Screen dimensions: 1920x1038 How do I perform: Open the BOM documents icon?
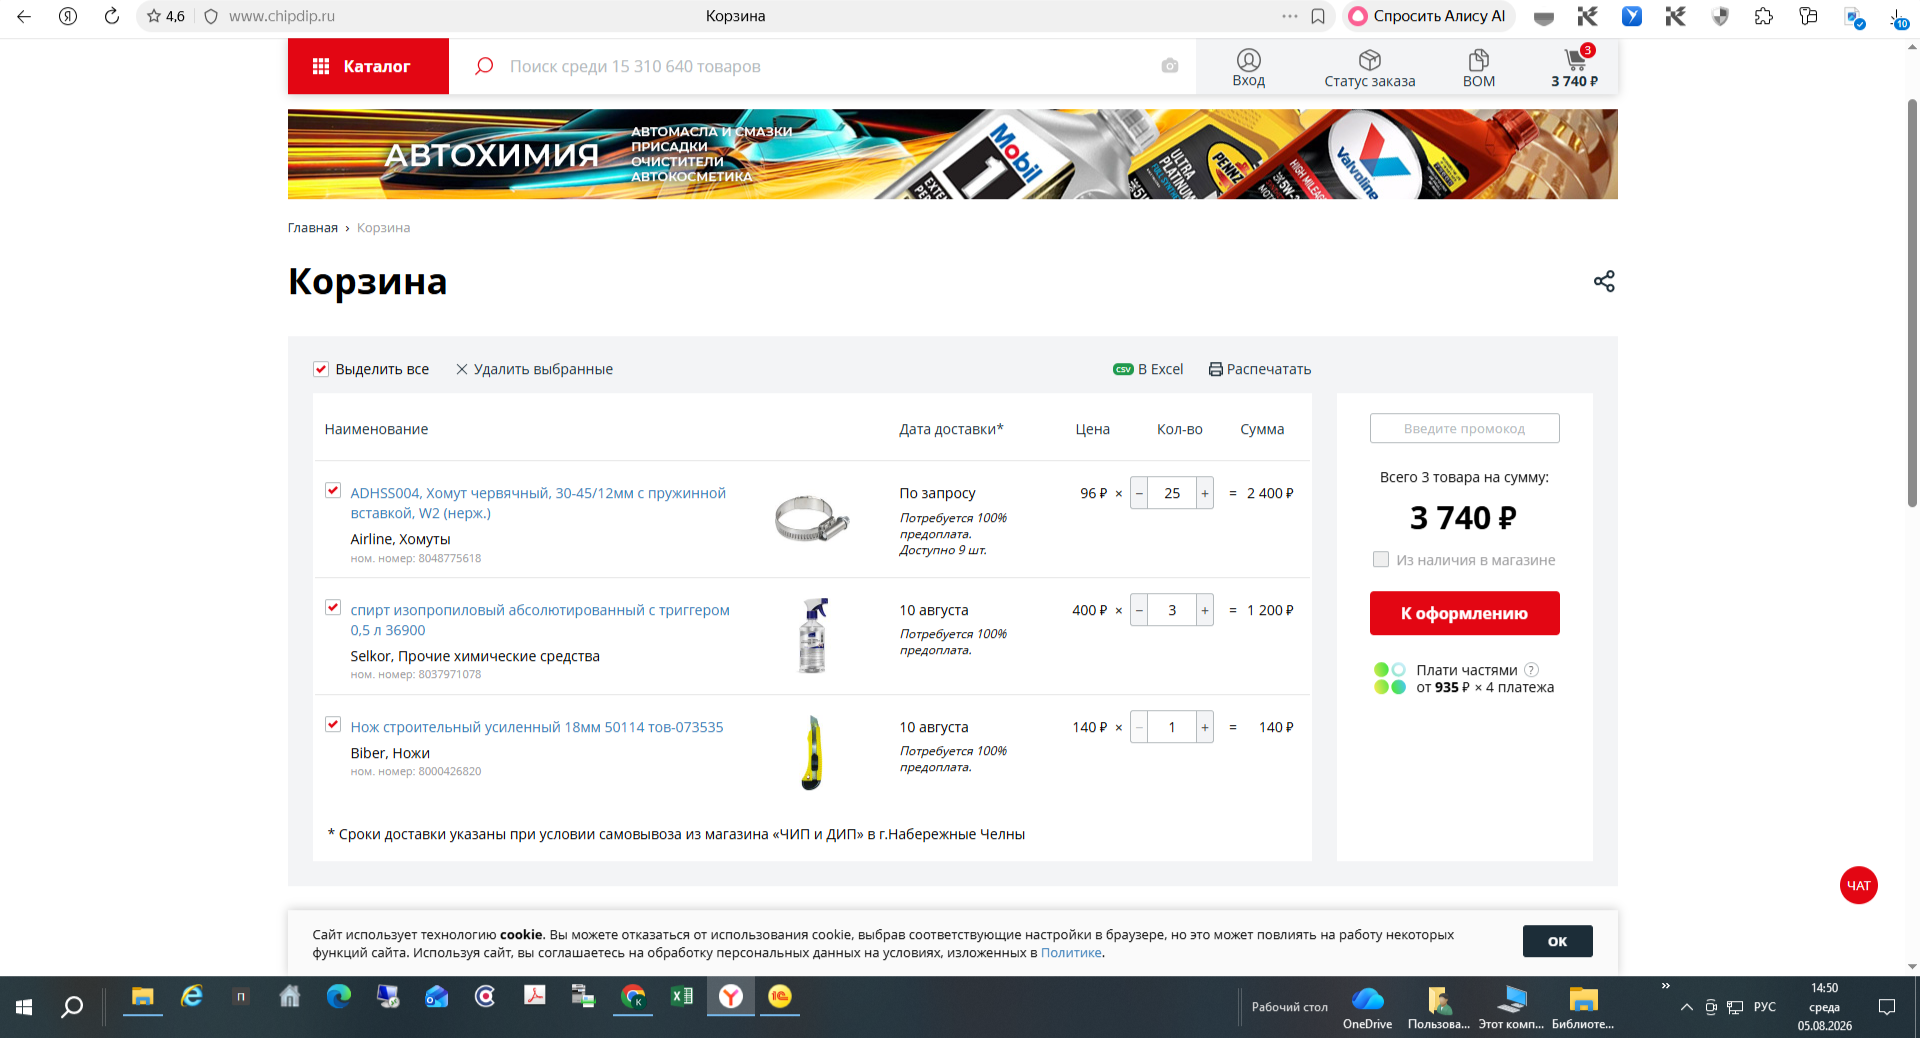[1479, 60]
